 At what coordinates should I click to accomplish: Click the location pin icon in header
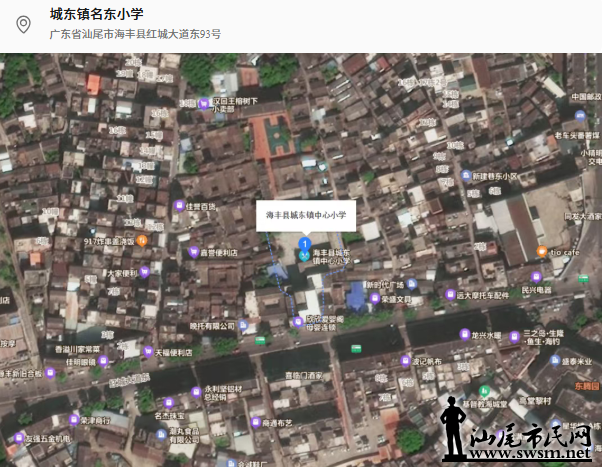(x=23, y=23)
